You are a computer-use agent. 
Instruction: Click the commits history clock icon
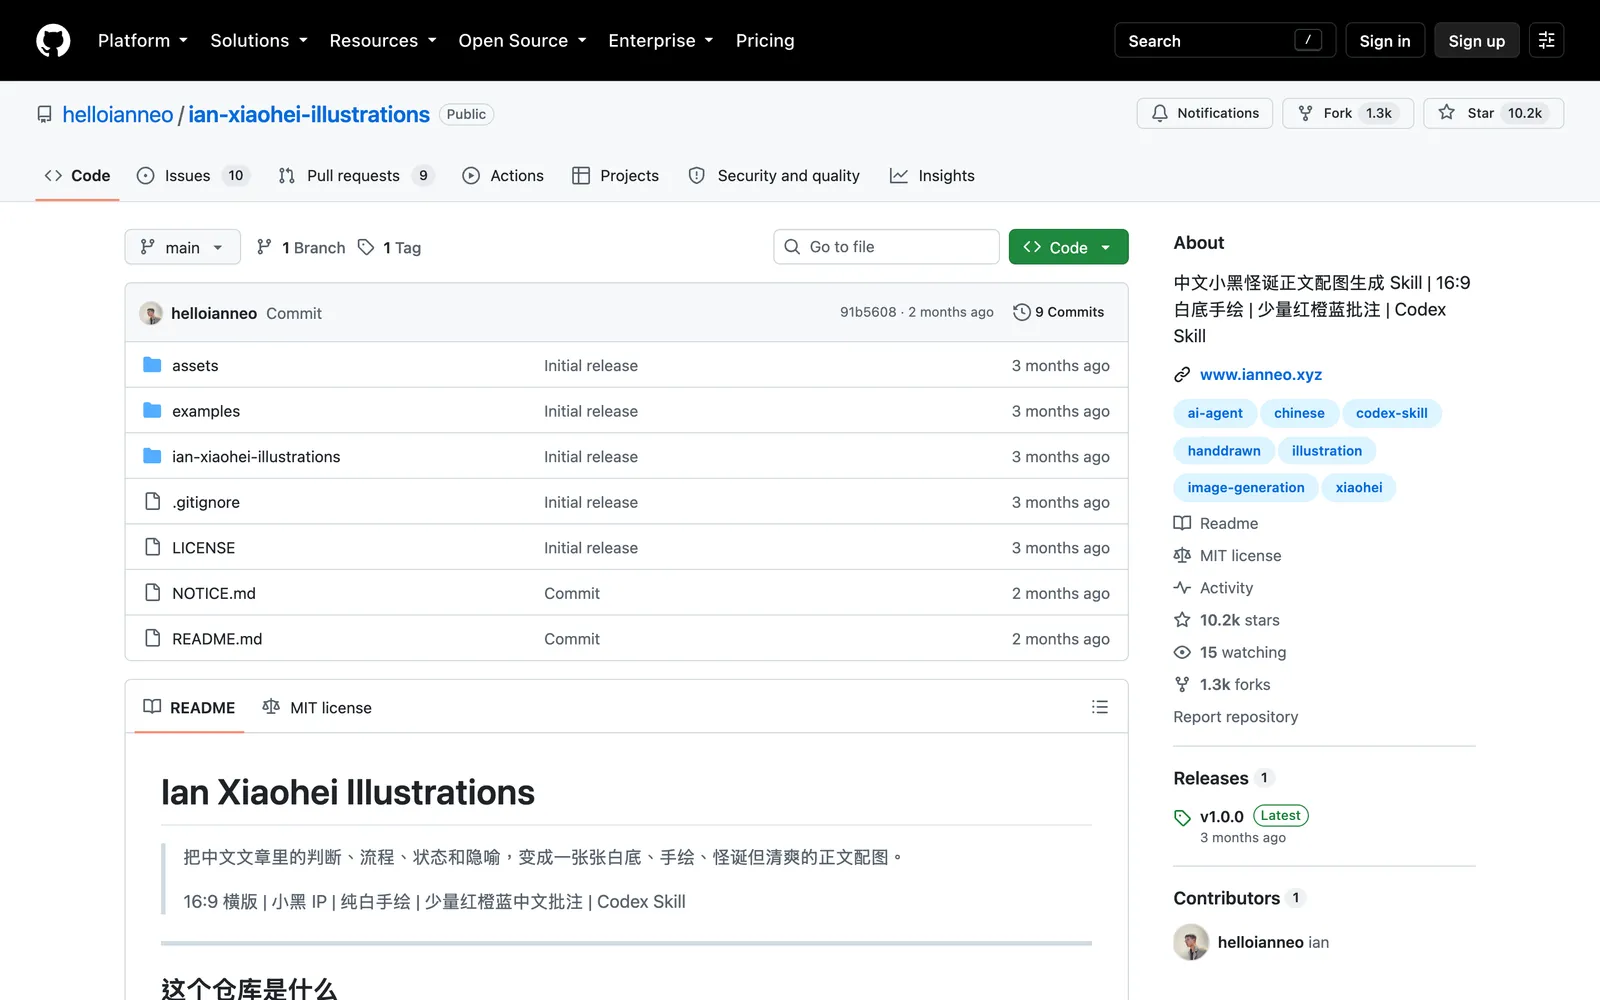coord(1021,312)
